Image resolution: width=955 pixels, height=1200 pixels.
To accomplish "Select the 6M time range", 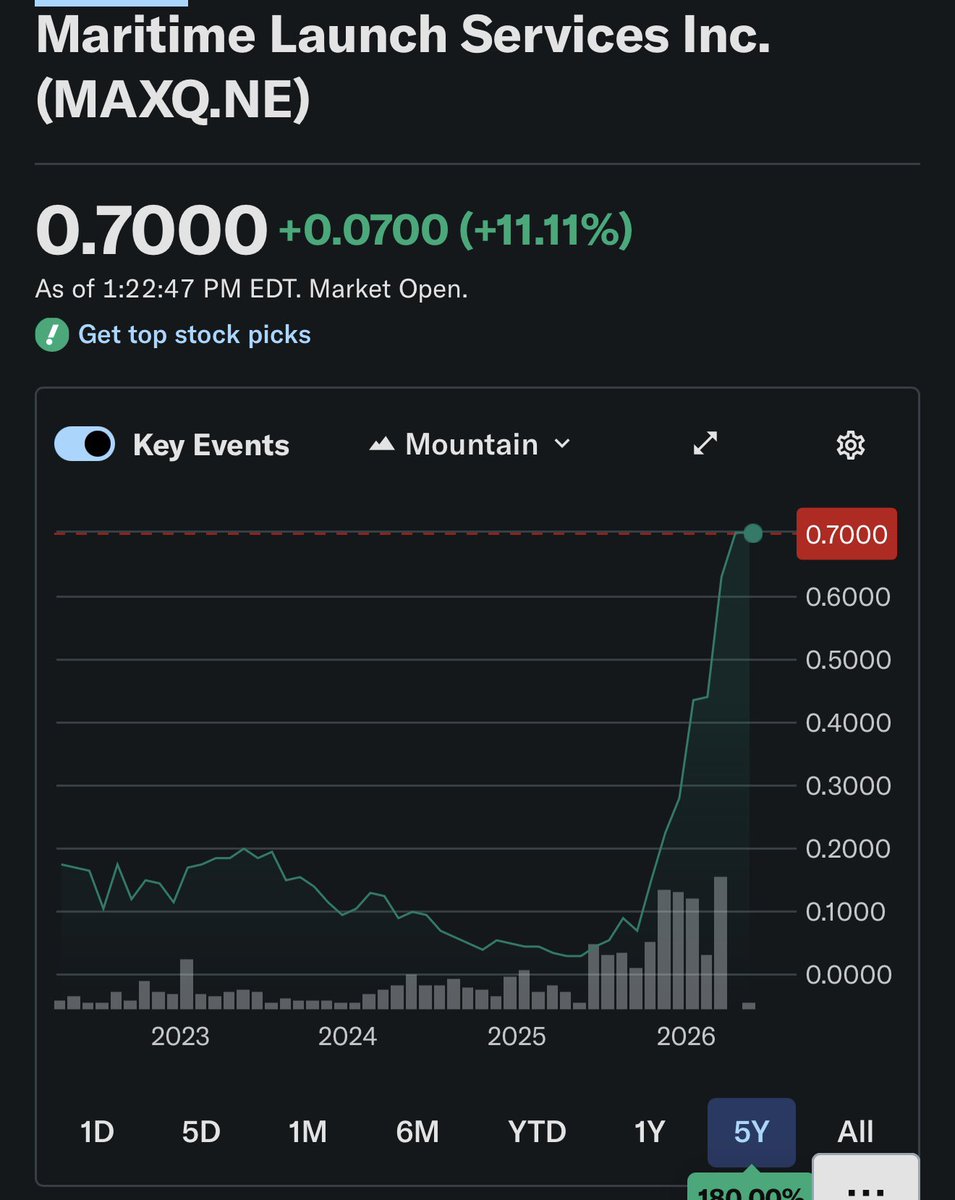I will (417, 1131).
